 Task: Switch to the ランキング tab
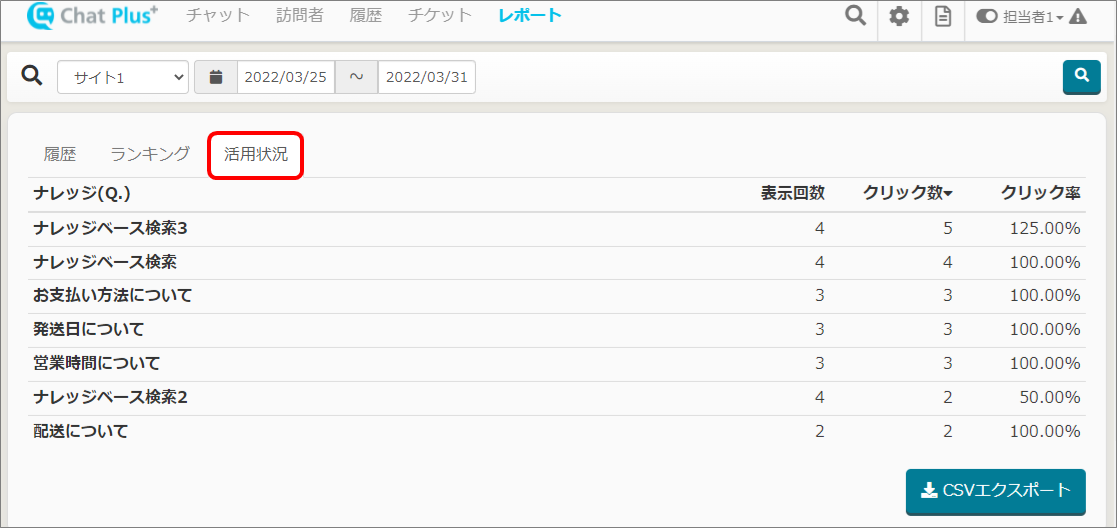point(150,154)
